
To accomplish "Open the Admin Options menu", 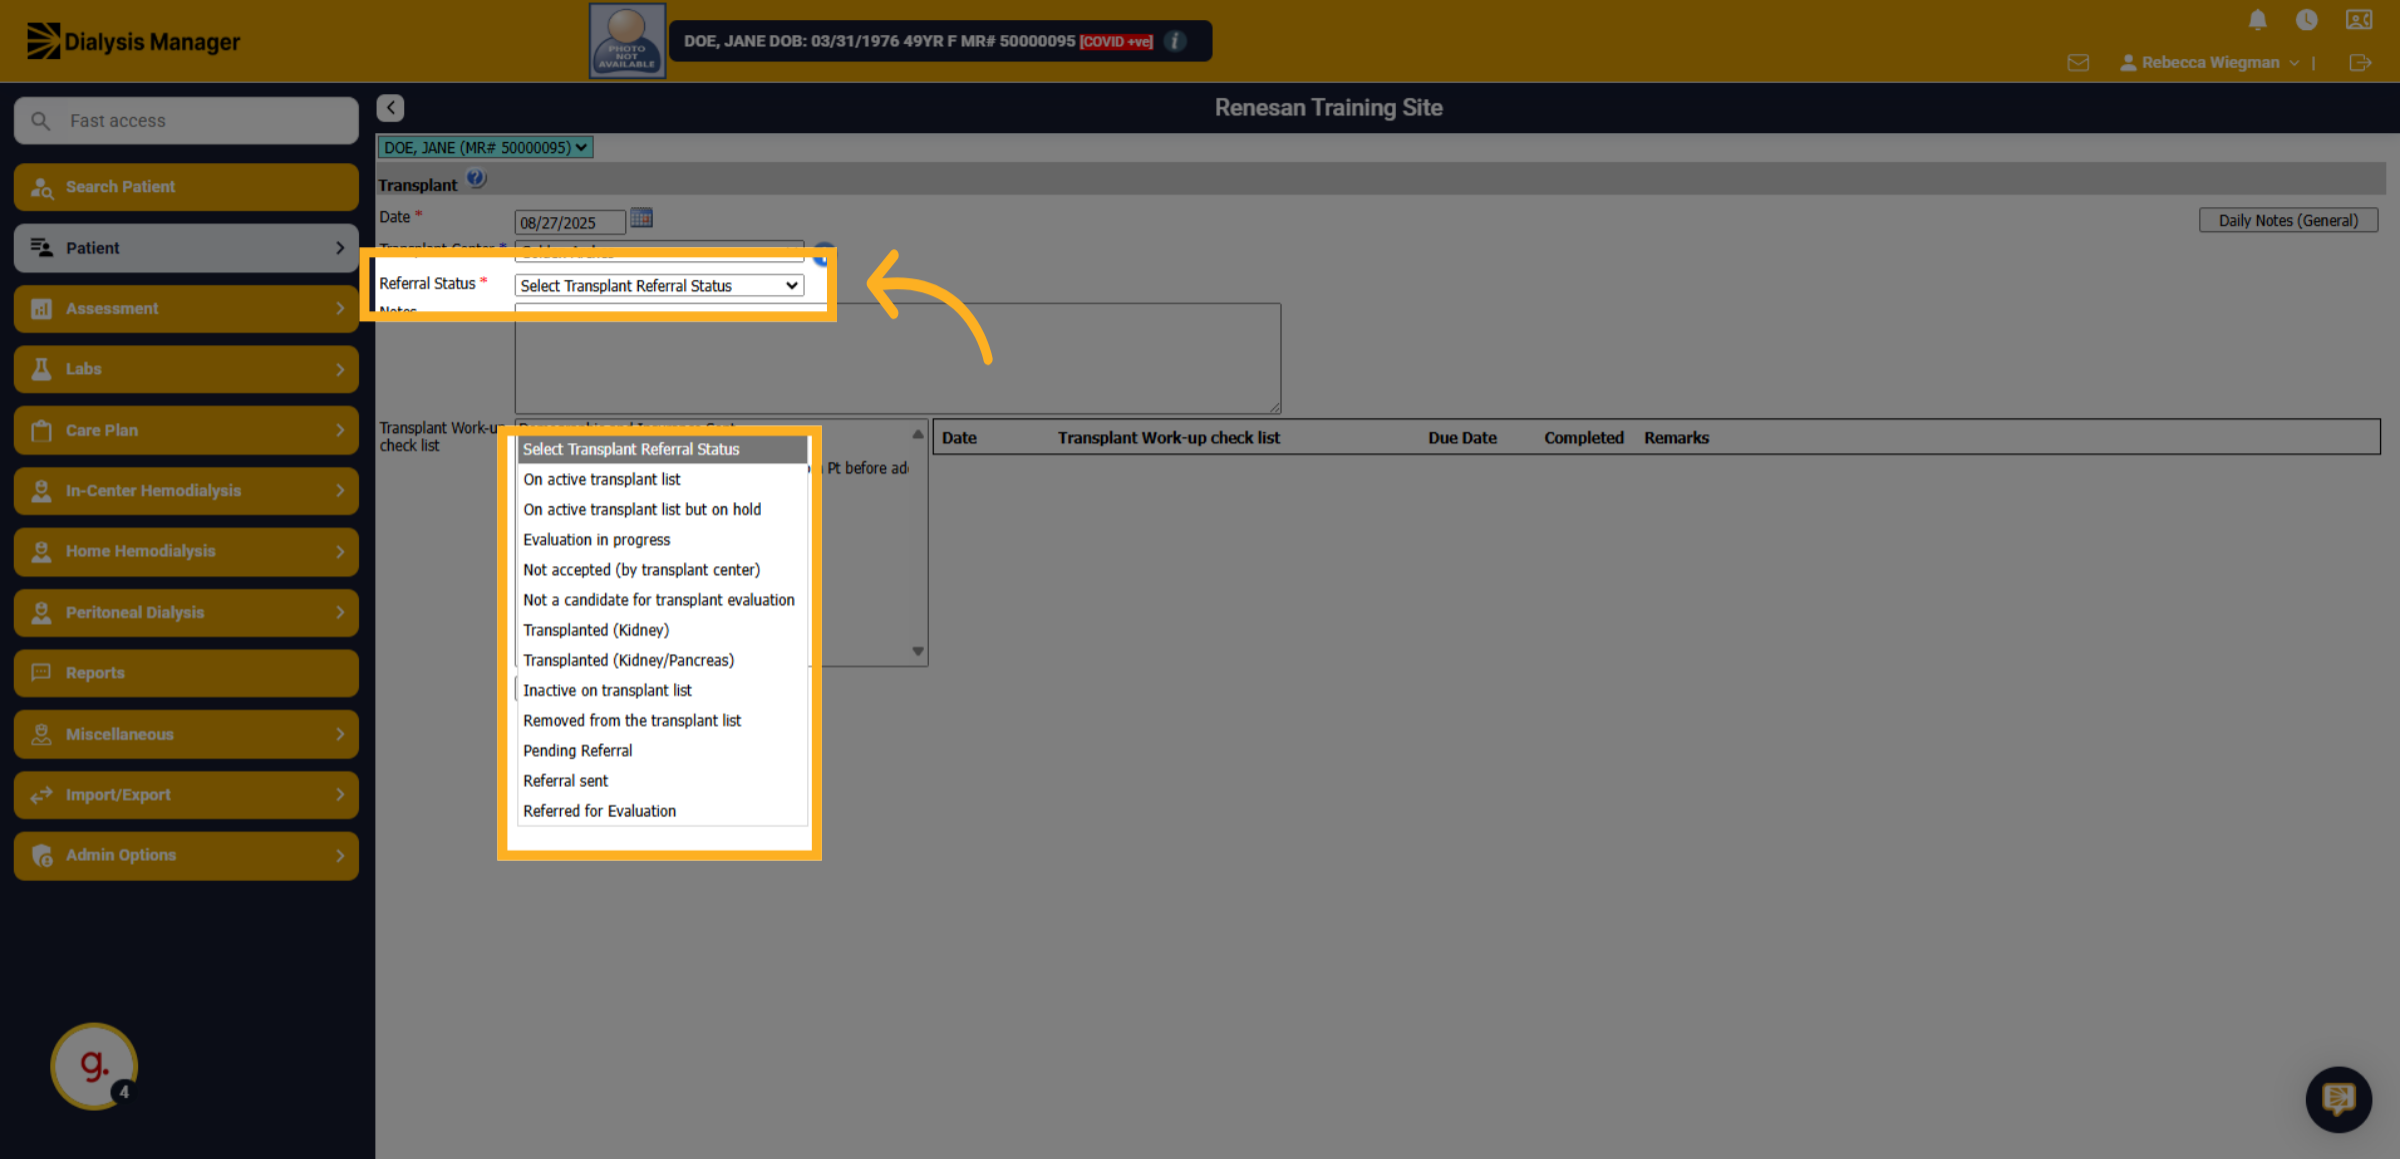I will (186, 855).
